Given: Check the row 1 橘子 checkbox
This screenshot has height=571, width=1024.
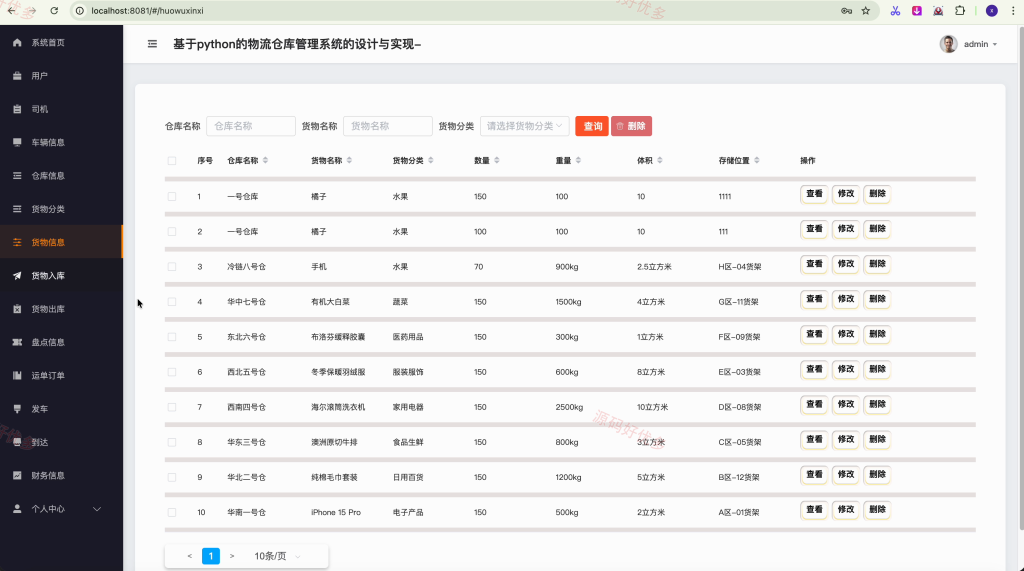Looking at the screenshot, I should pyautogui.click(x=172, y=197).
